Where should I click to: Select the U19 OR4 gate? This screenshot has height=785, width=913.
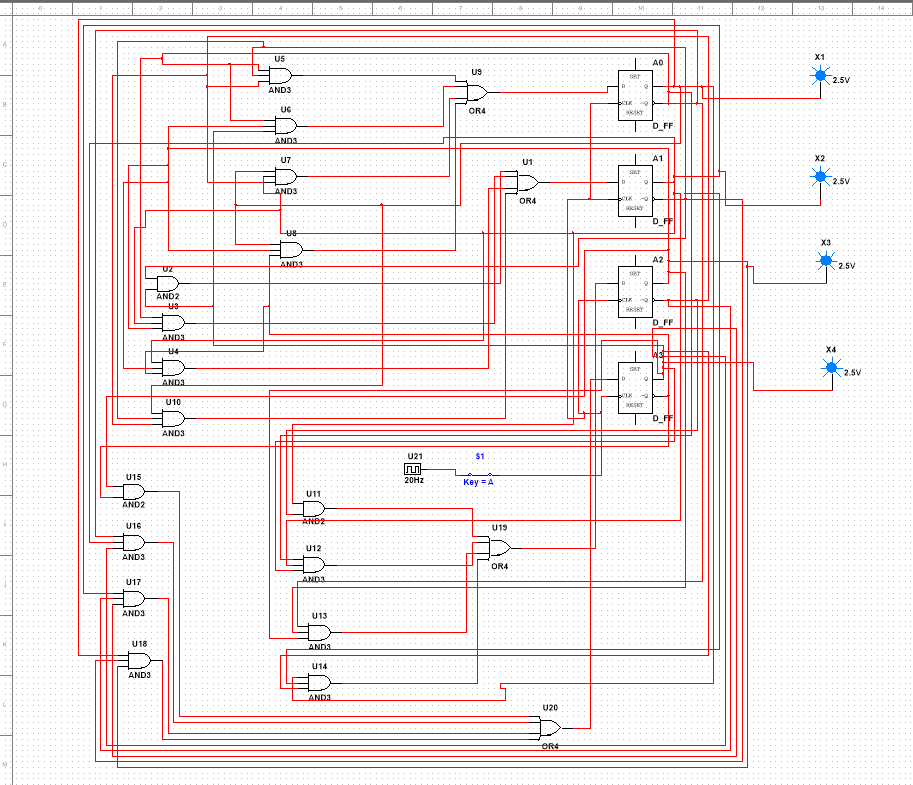point(500,548)
